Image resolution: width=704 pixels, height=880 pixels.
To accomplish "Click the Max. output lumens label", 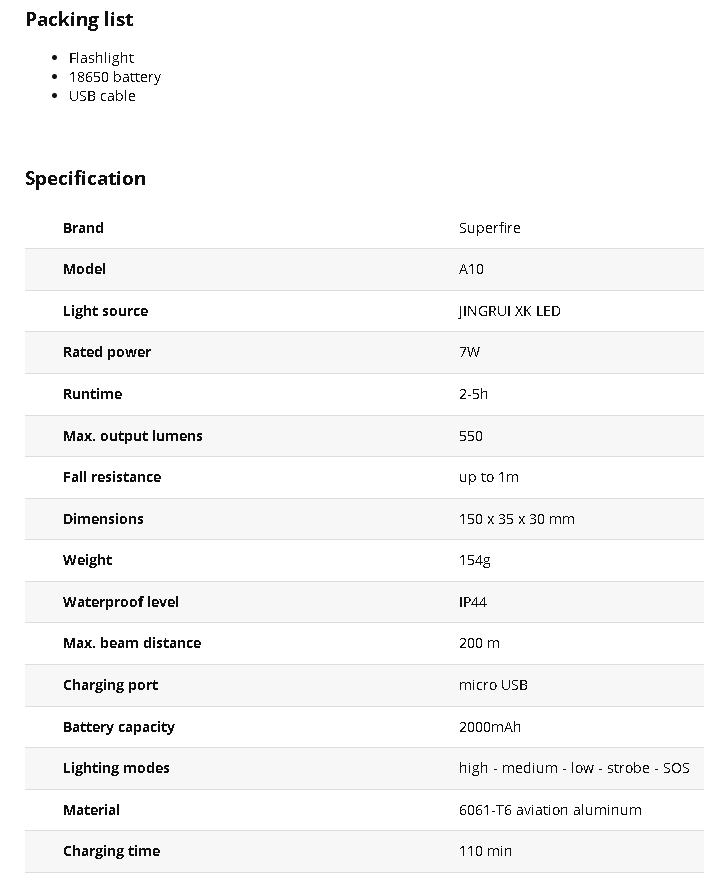I will 132,436.
